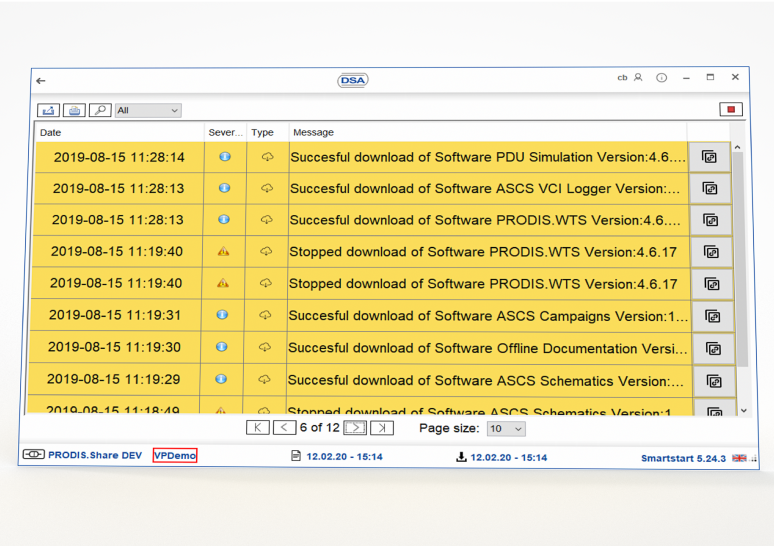Screen dimensions: 774x546
Task: Select the PDU Simulation download message
Action: (488, 157)
